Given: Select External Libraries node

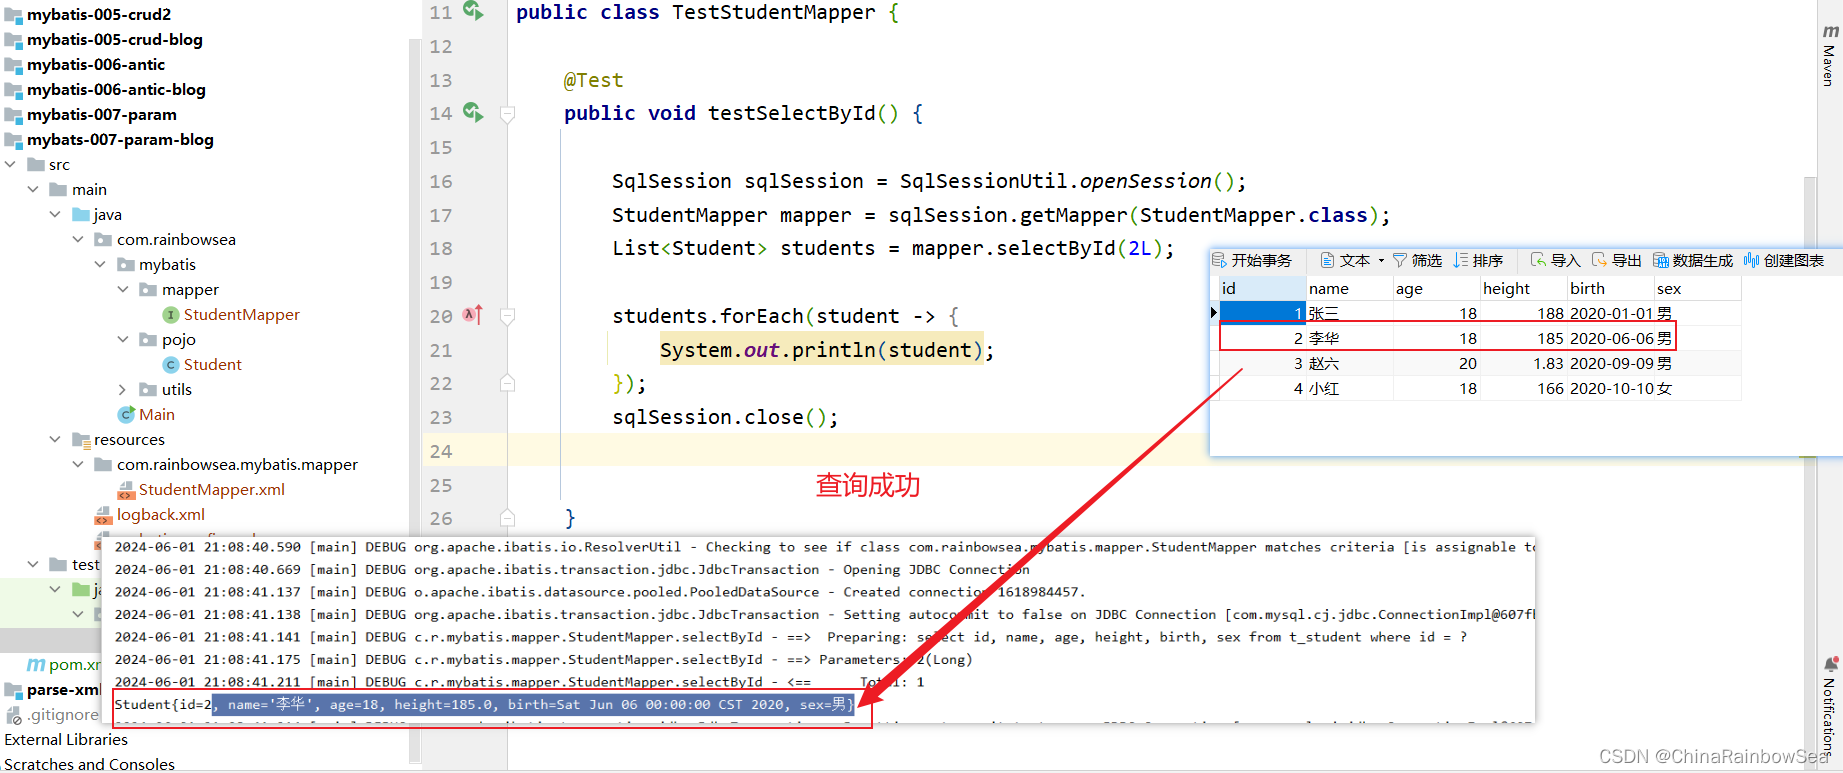Looking at the screenshot, I should (x=66, y=739).
